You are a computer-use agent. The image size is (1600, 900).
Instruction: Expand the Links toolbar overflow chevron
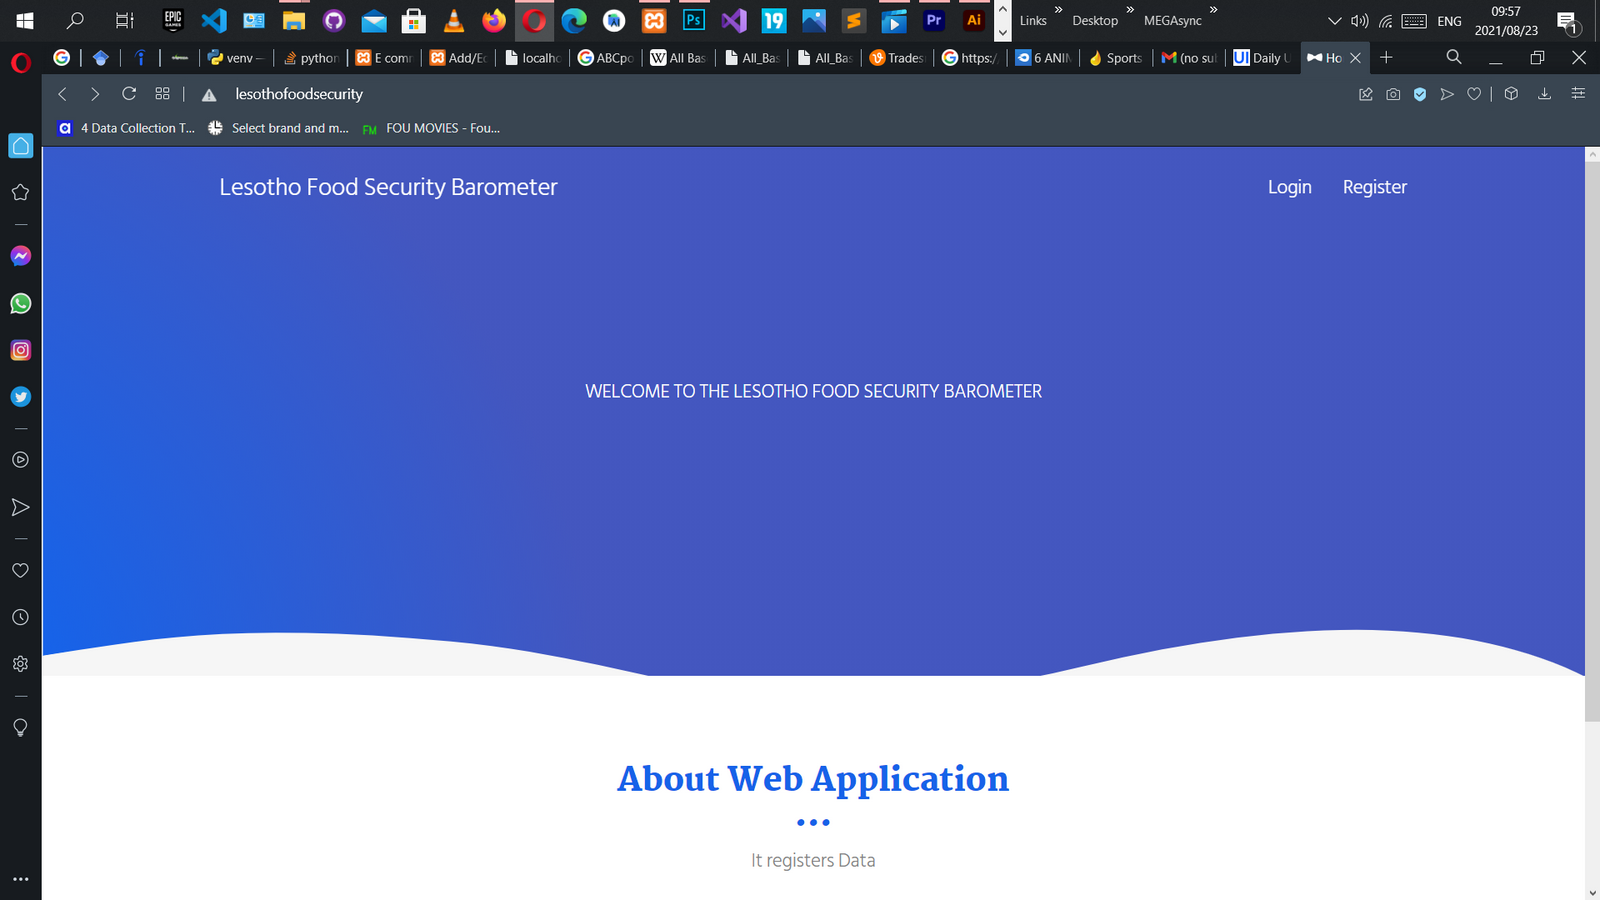pos(1058,10)
